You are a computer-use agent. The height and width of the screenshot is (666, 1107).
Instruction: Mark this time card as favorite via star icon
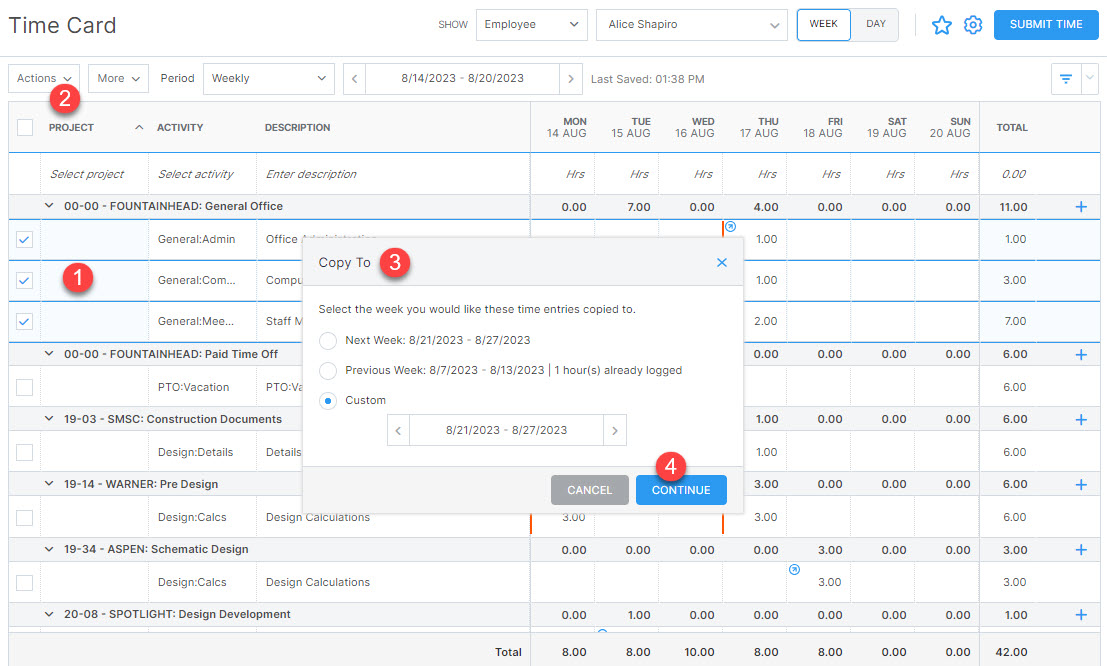coord(942,24)
